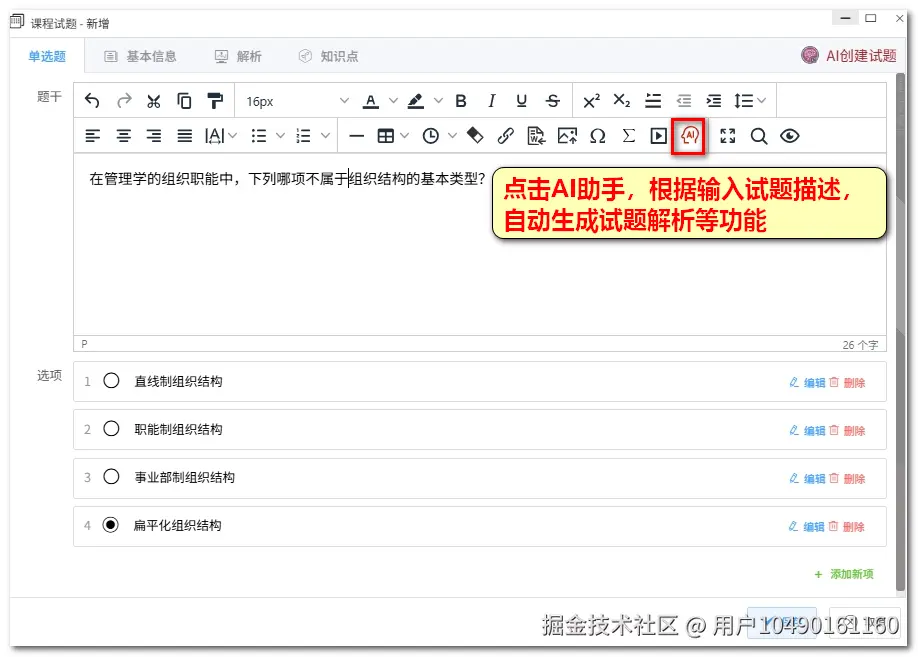Click the insert media/video icon
This screenshot has height=657, width=918.
(658, 136)
